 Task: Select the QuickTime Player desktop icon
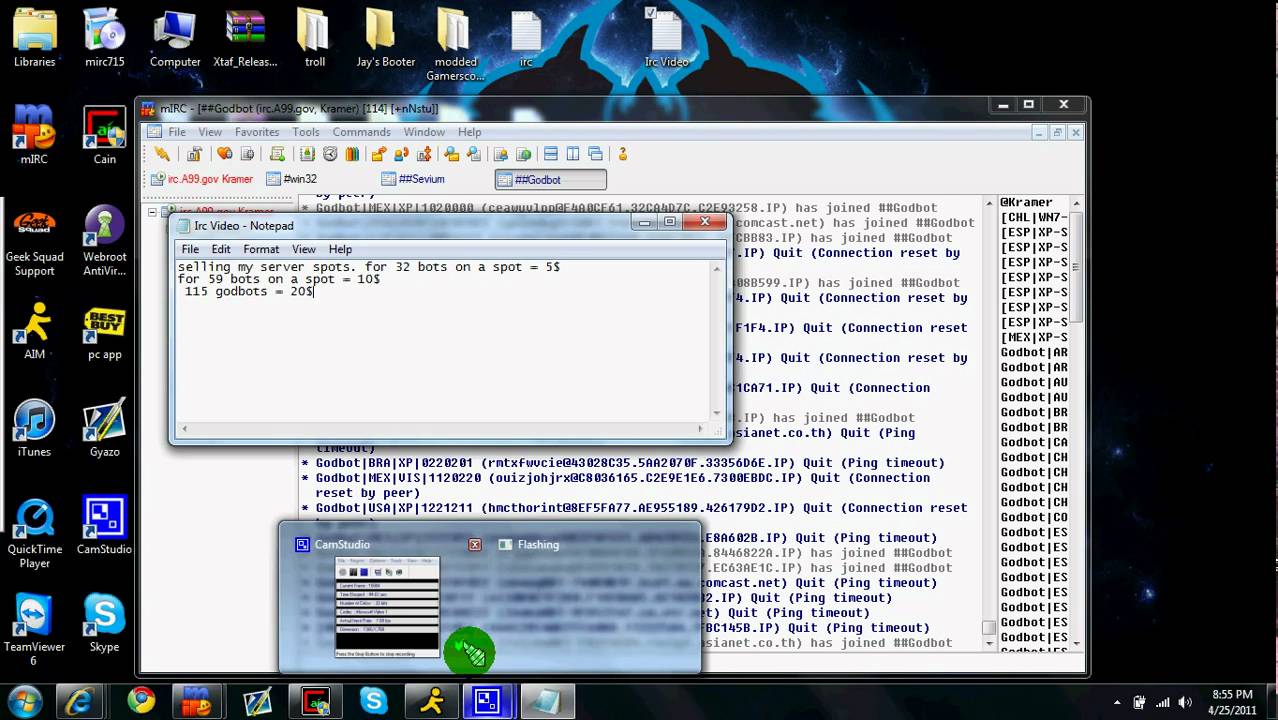[x=34, y=533]
